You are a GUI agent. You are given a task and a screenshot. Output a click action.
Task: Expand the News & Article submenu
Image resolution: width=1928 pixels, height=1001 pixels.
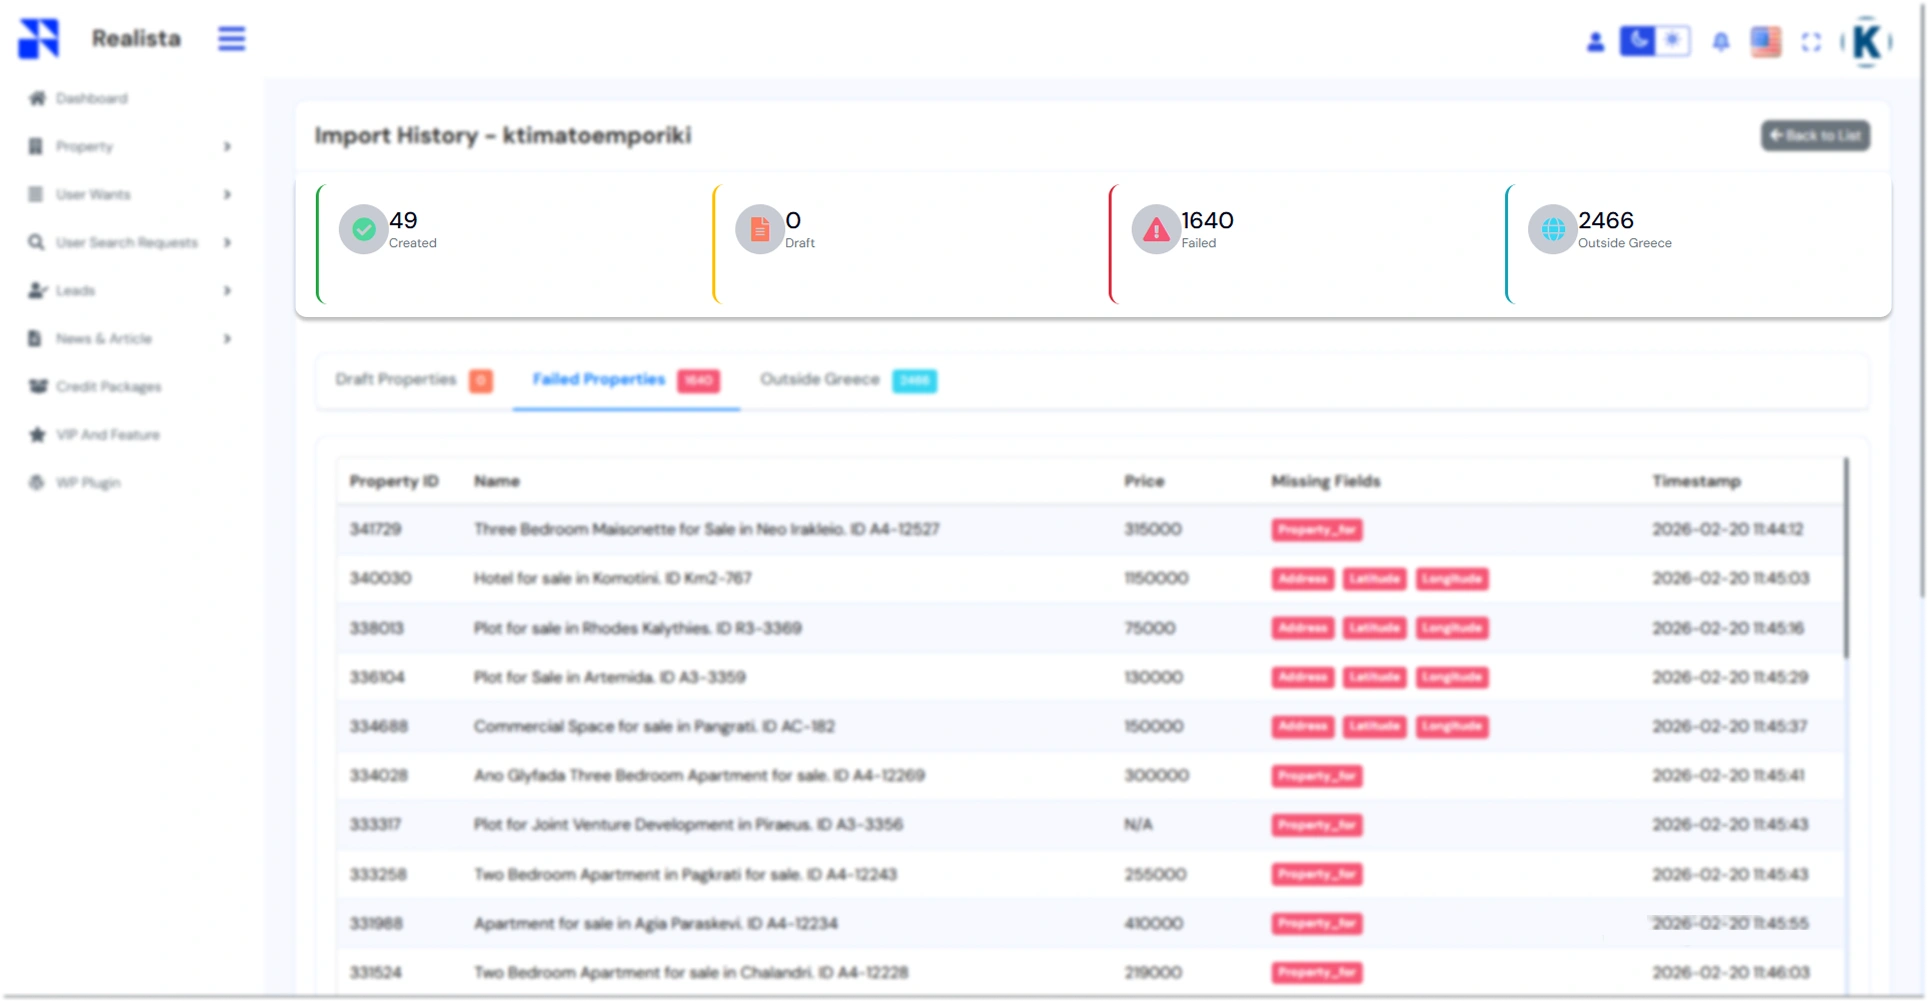coord(227,338)
